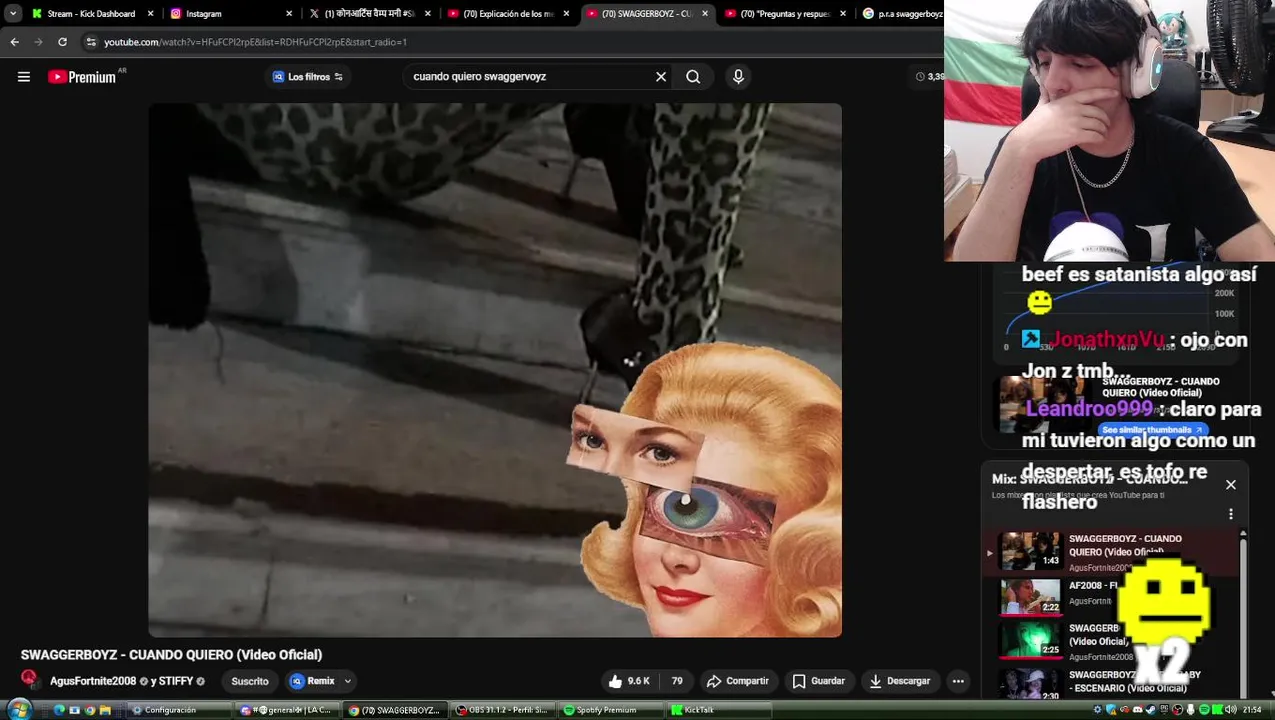Viewport: 1275px width, 720px height.
Task: Share the video via Compartir
Action: click(737, 681)
